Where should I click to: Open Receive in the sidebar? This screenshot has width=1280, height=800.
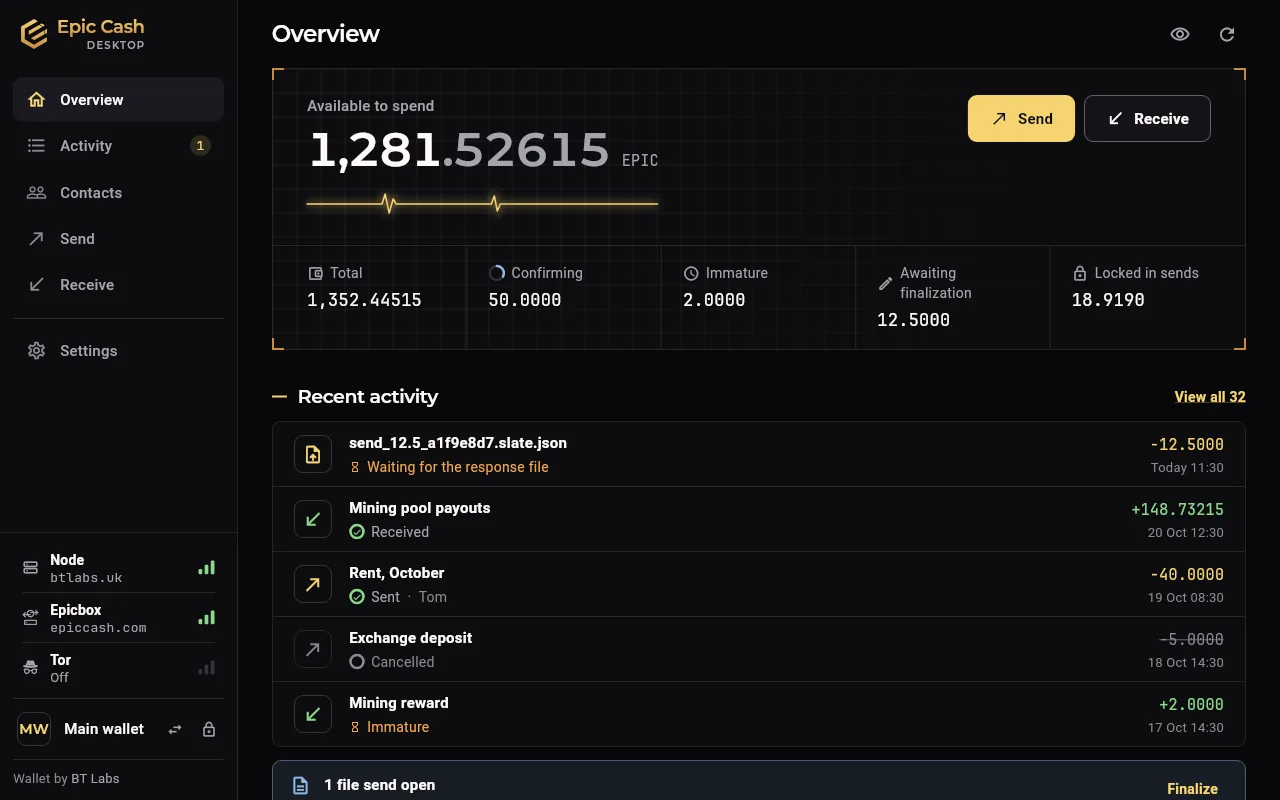click(118, 285)
